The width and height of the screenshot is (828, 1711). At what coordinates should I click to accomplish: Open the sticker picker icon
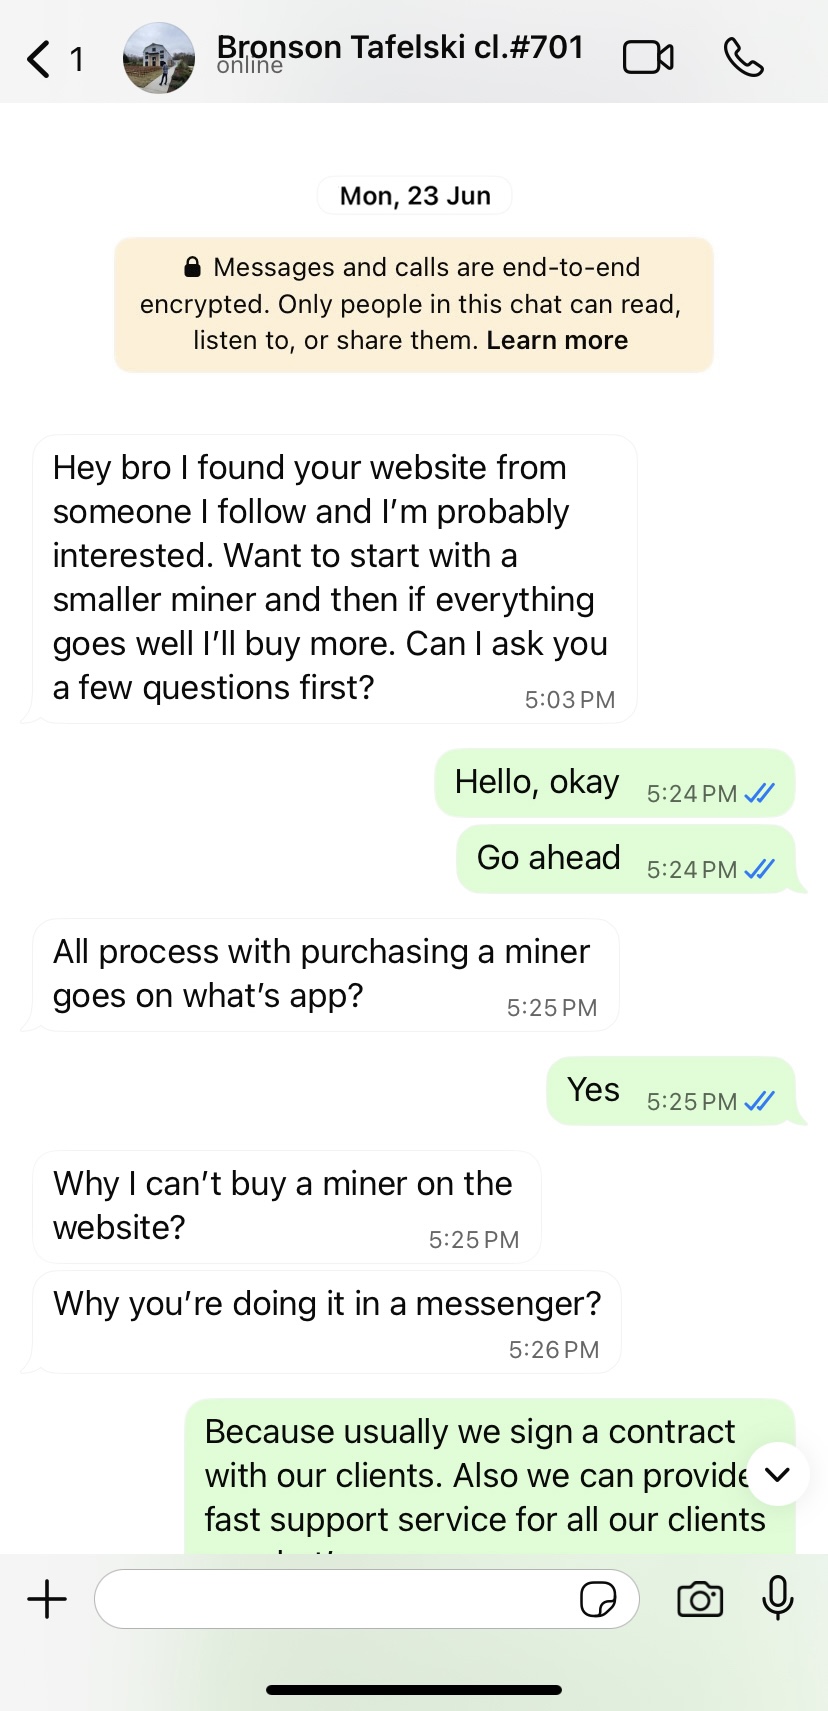[x=598, y=1599]
